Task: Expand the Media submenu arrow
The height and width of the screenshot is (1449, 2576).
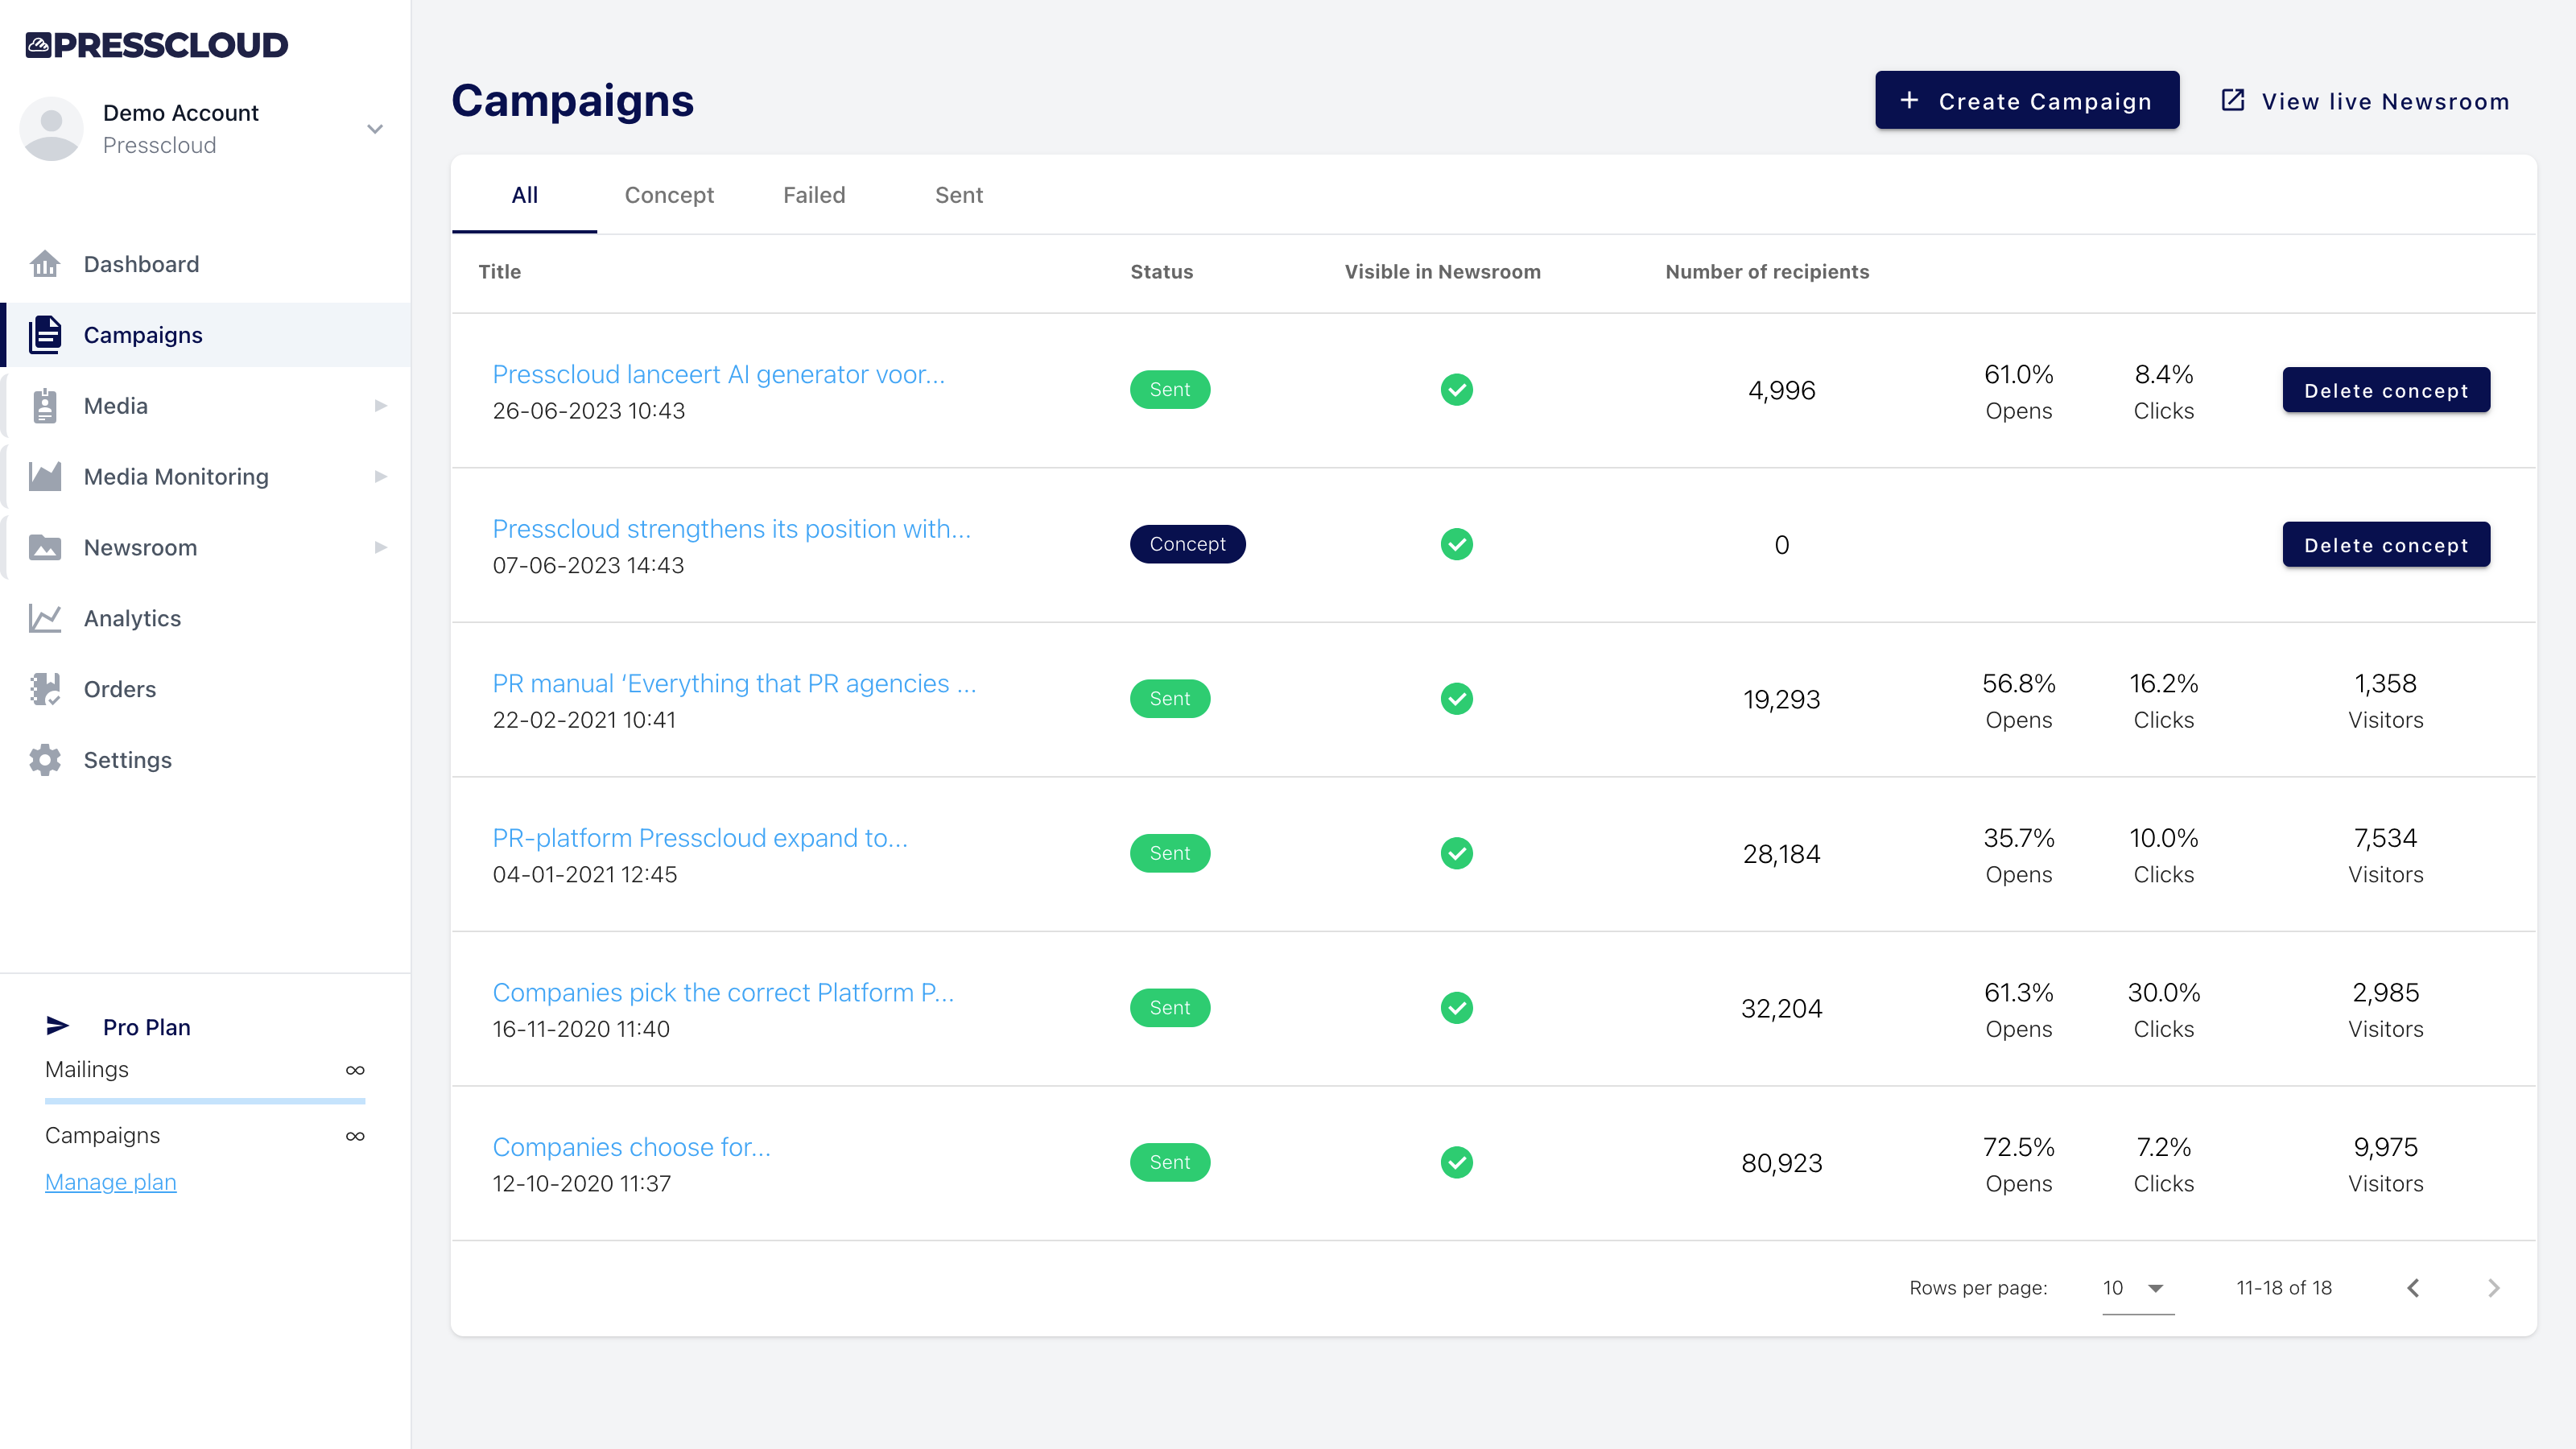Action: point(380,405)
